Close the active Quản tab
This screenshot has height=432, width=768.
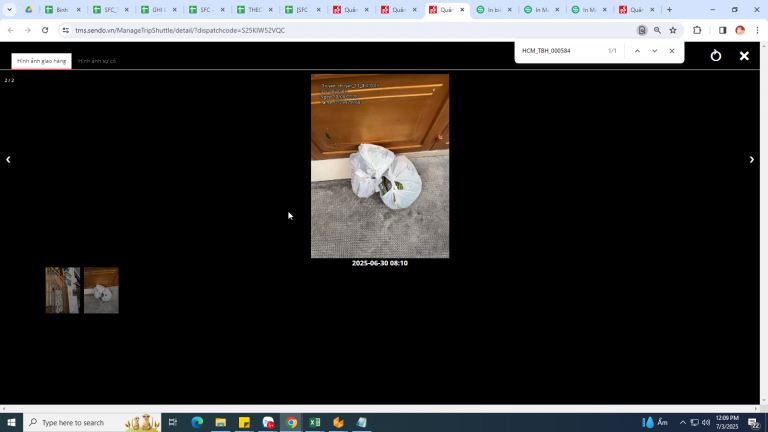pos(462,10)
